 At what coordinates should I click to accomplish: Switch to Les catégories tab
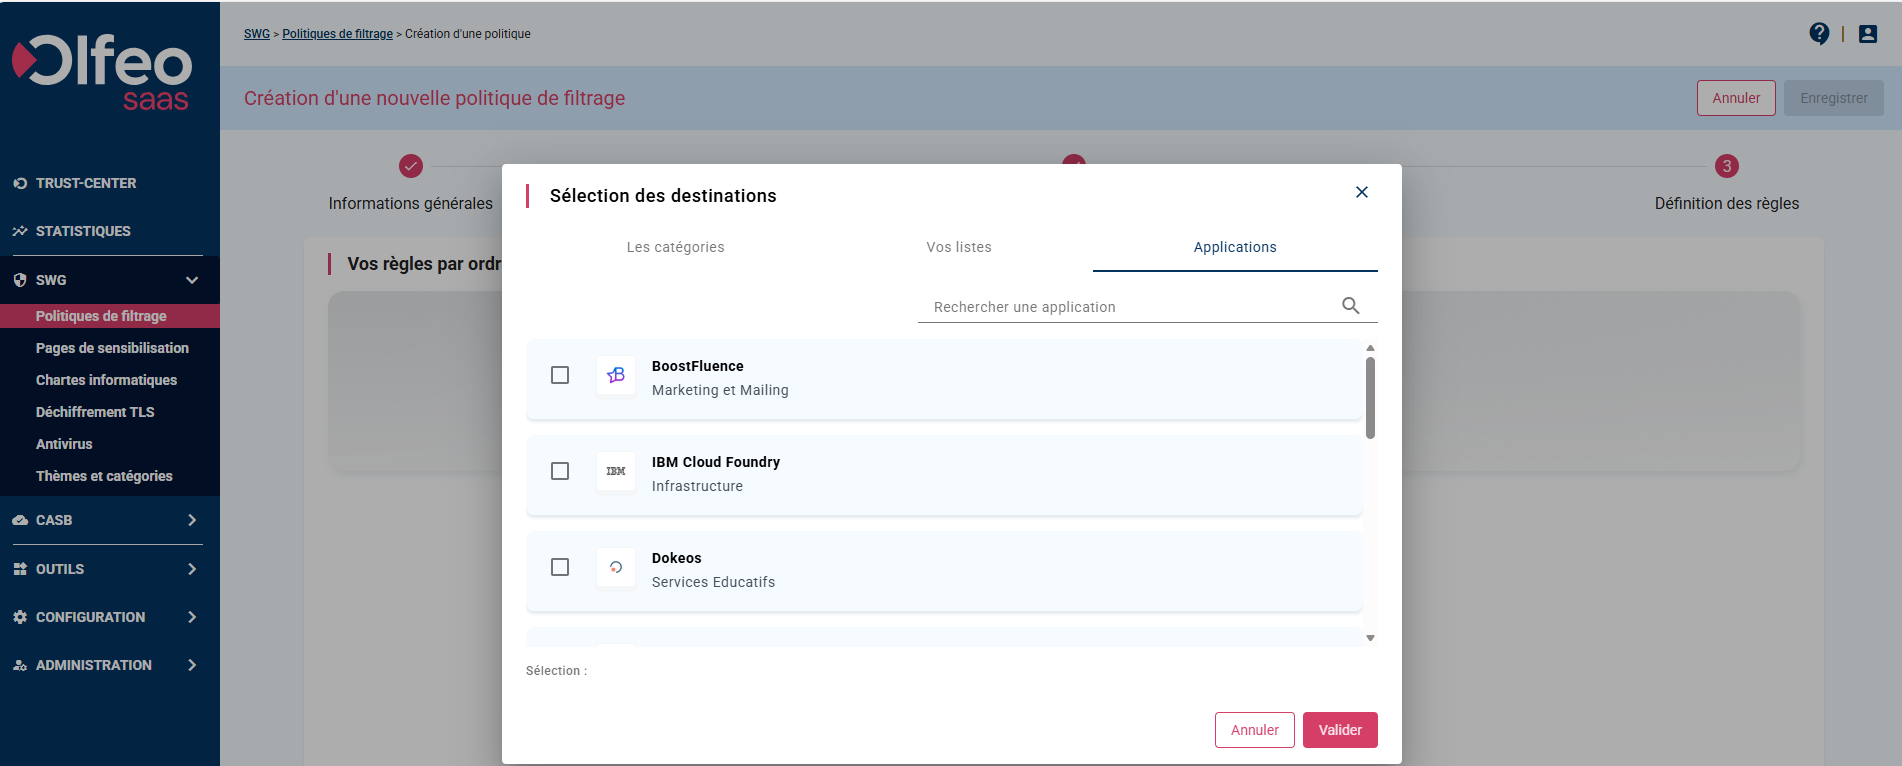tap(675, 247)
